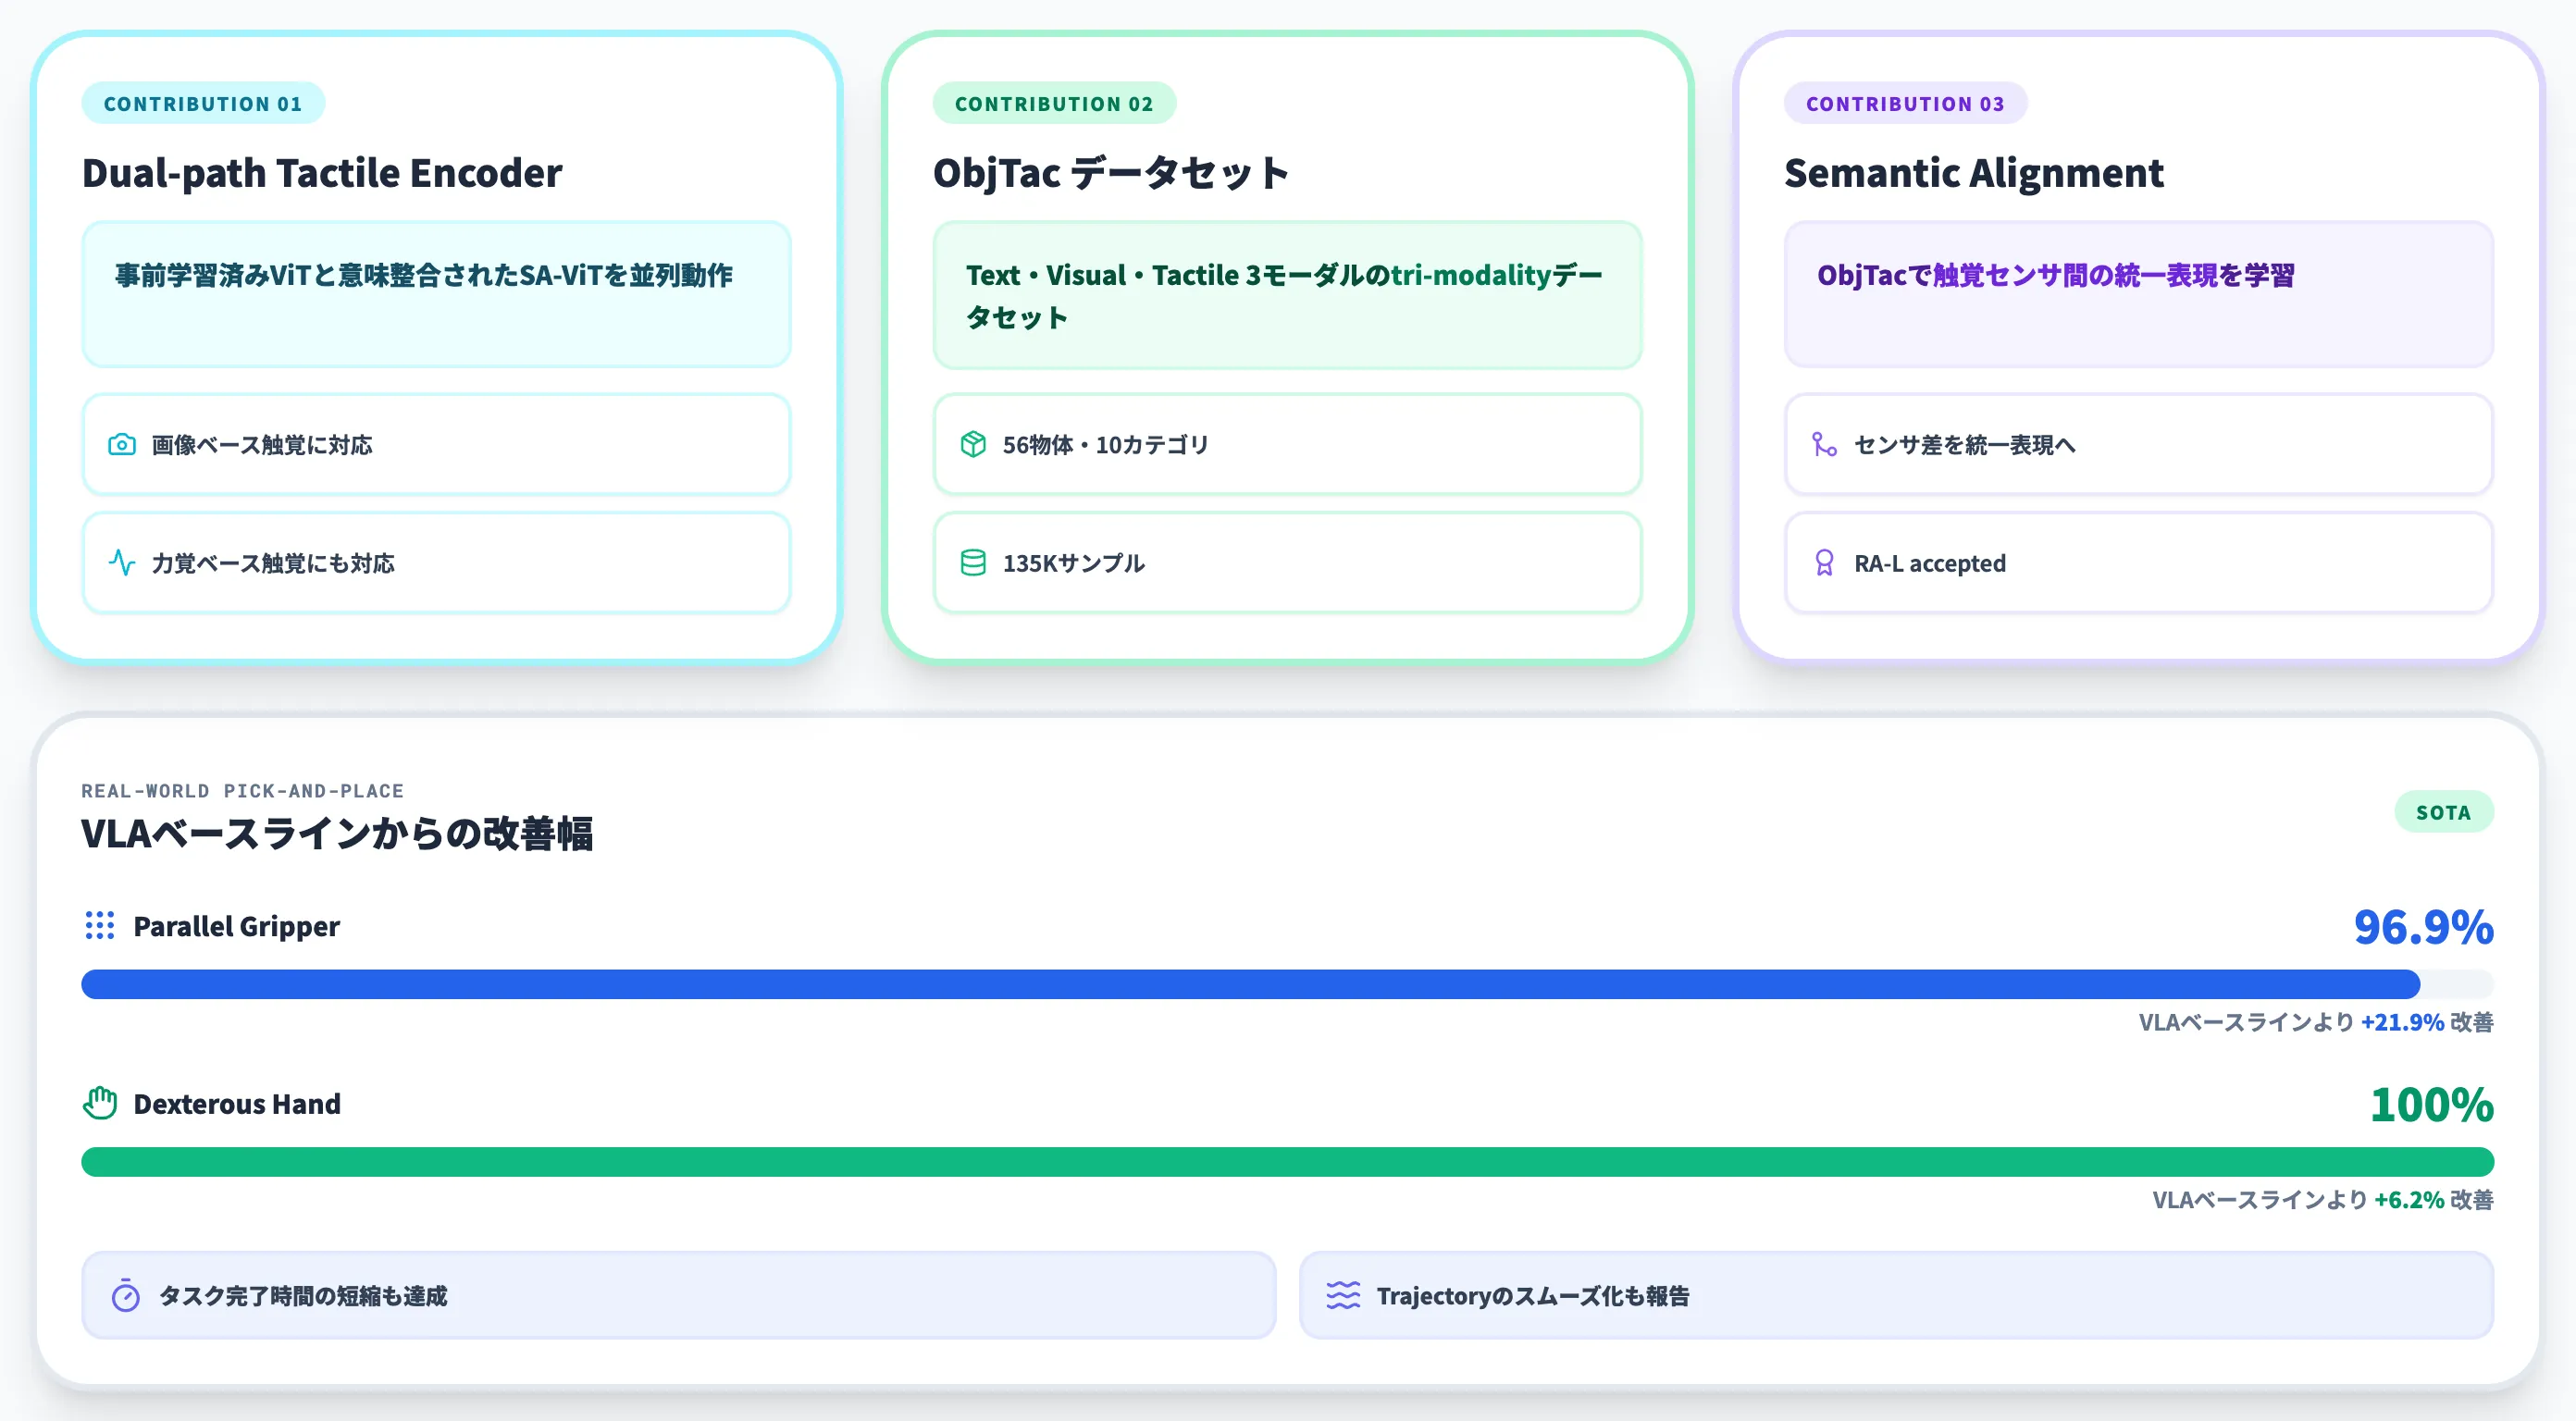Click the Dexterous Hand label
Viewport: 2576px width, 1421px height.
coord(237,1104)
